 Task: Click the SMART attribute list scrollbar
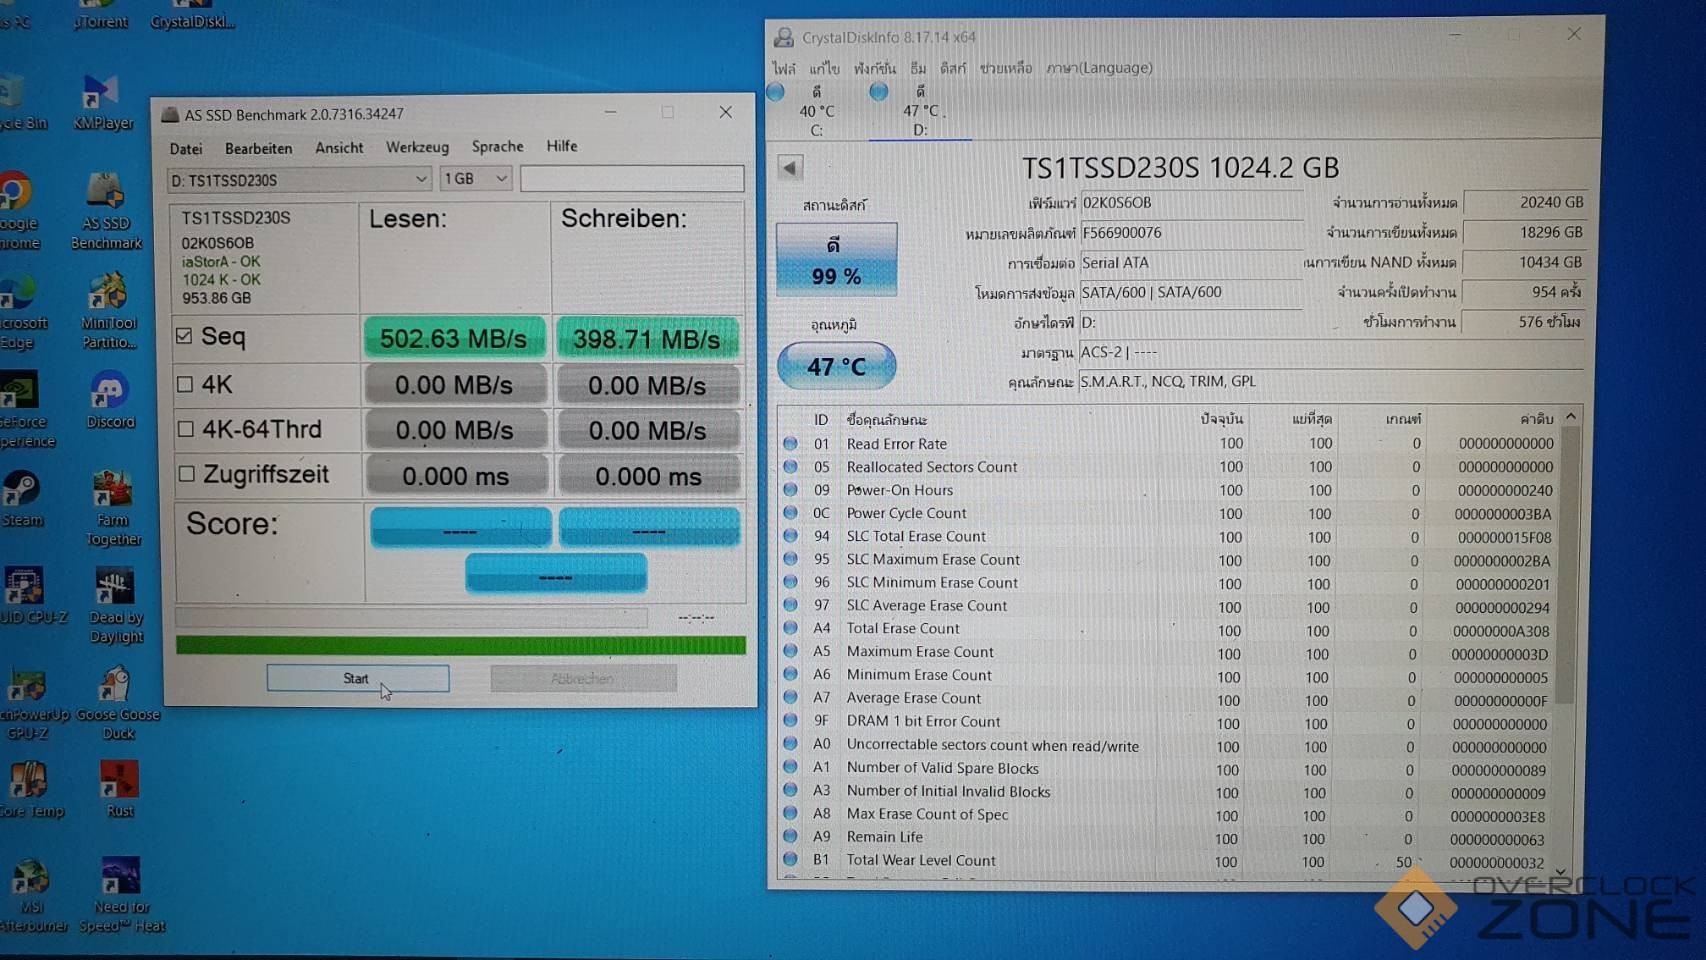1569,560
